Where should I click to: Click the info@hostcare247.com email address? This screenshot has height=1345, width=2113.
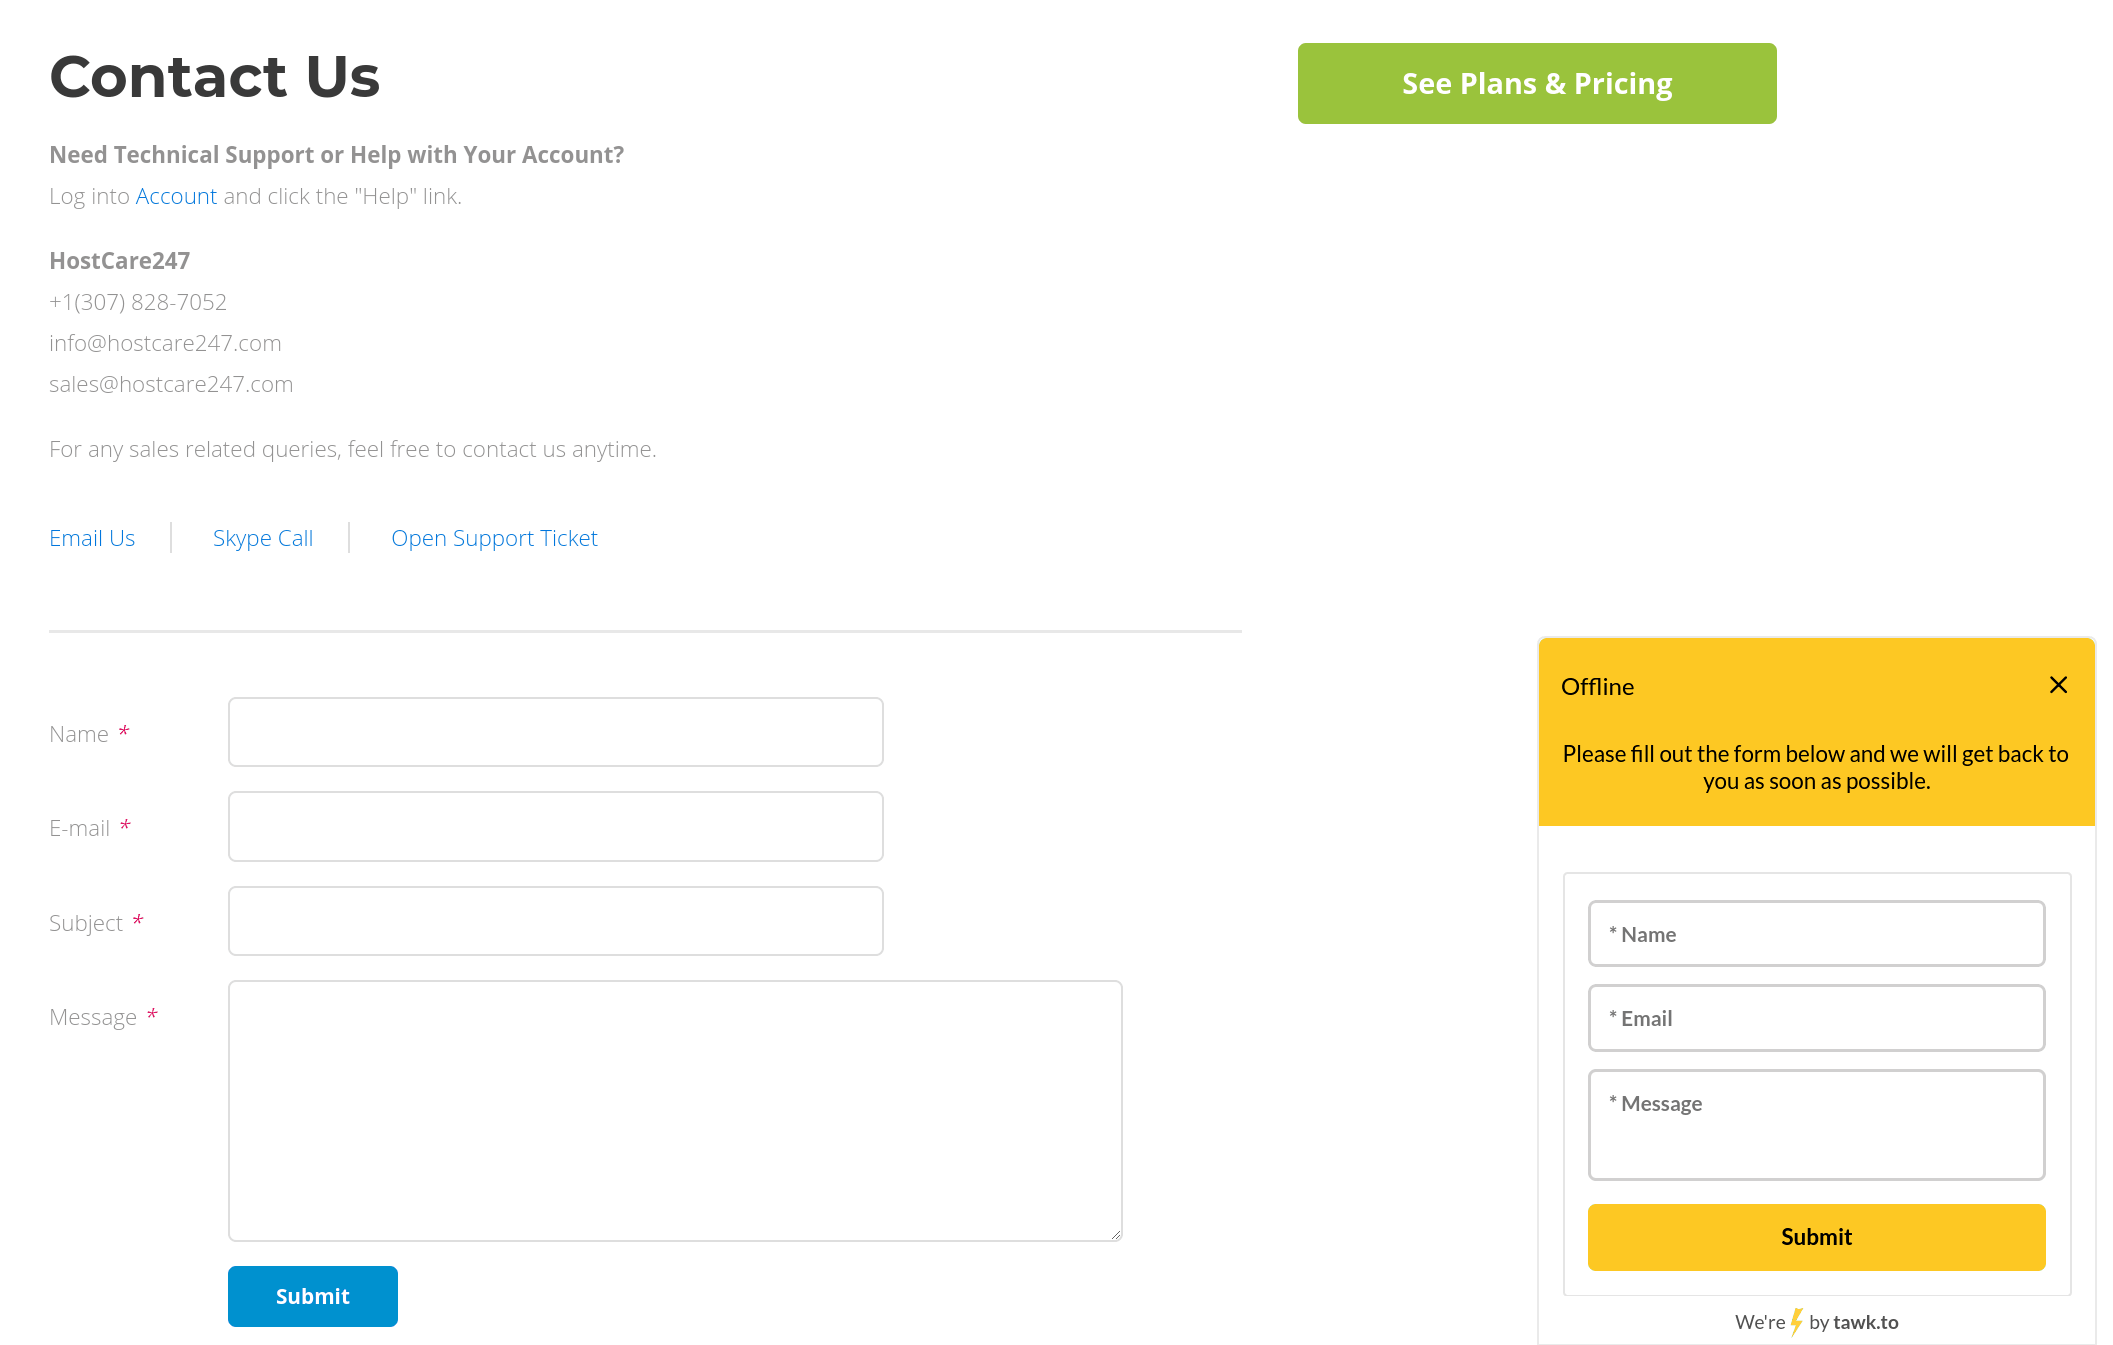[x=165, y=342]
